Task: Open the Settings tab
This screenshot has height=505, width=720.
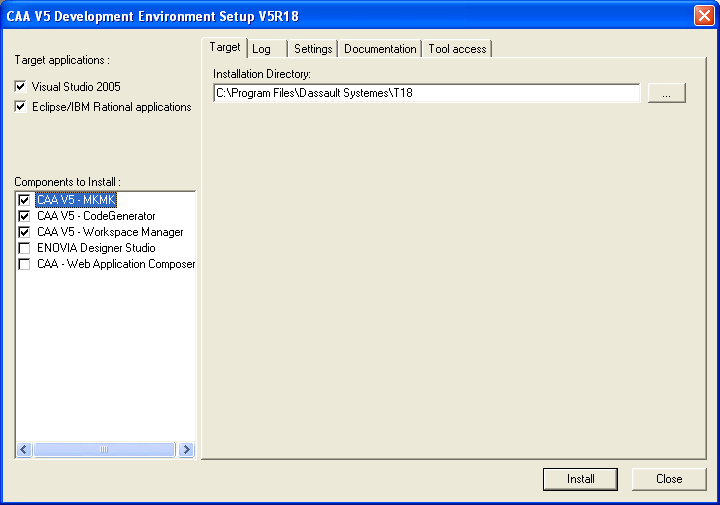Action: [313, 49]
